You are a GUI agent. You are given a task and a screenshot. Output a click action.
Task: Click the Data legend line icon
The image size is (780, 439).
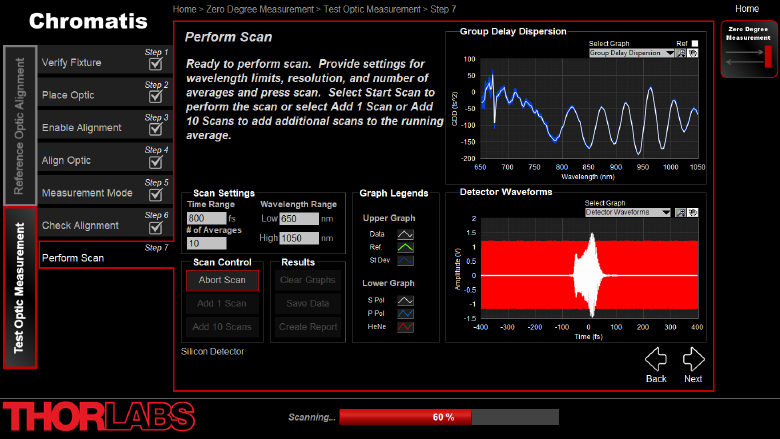(x=406, y=234)
